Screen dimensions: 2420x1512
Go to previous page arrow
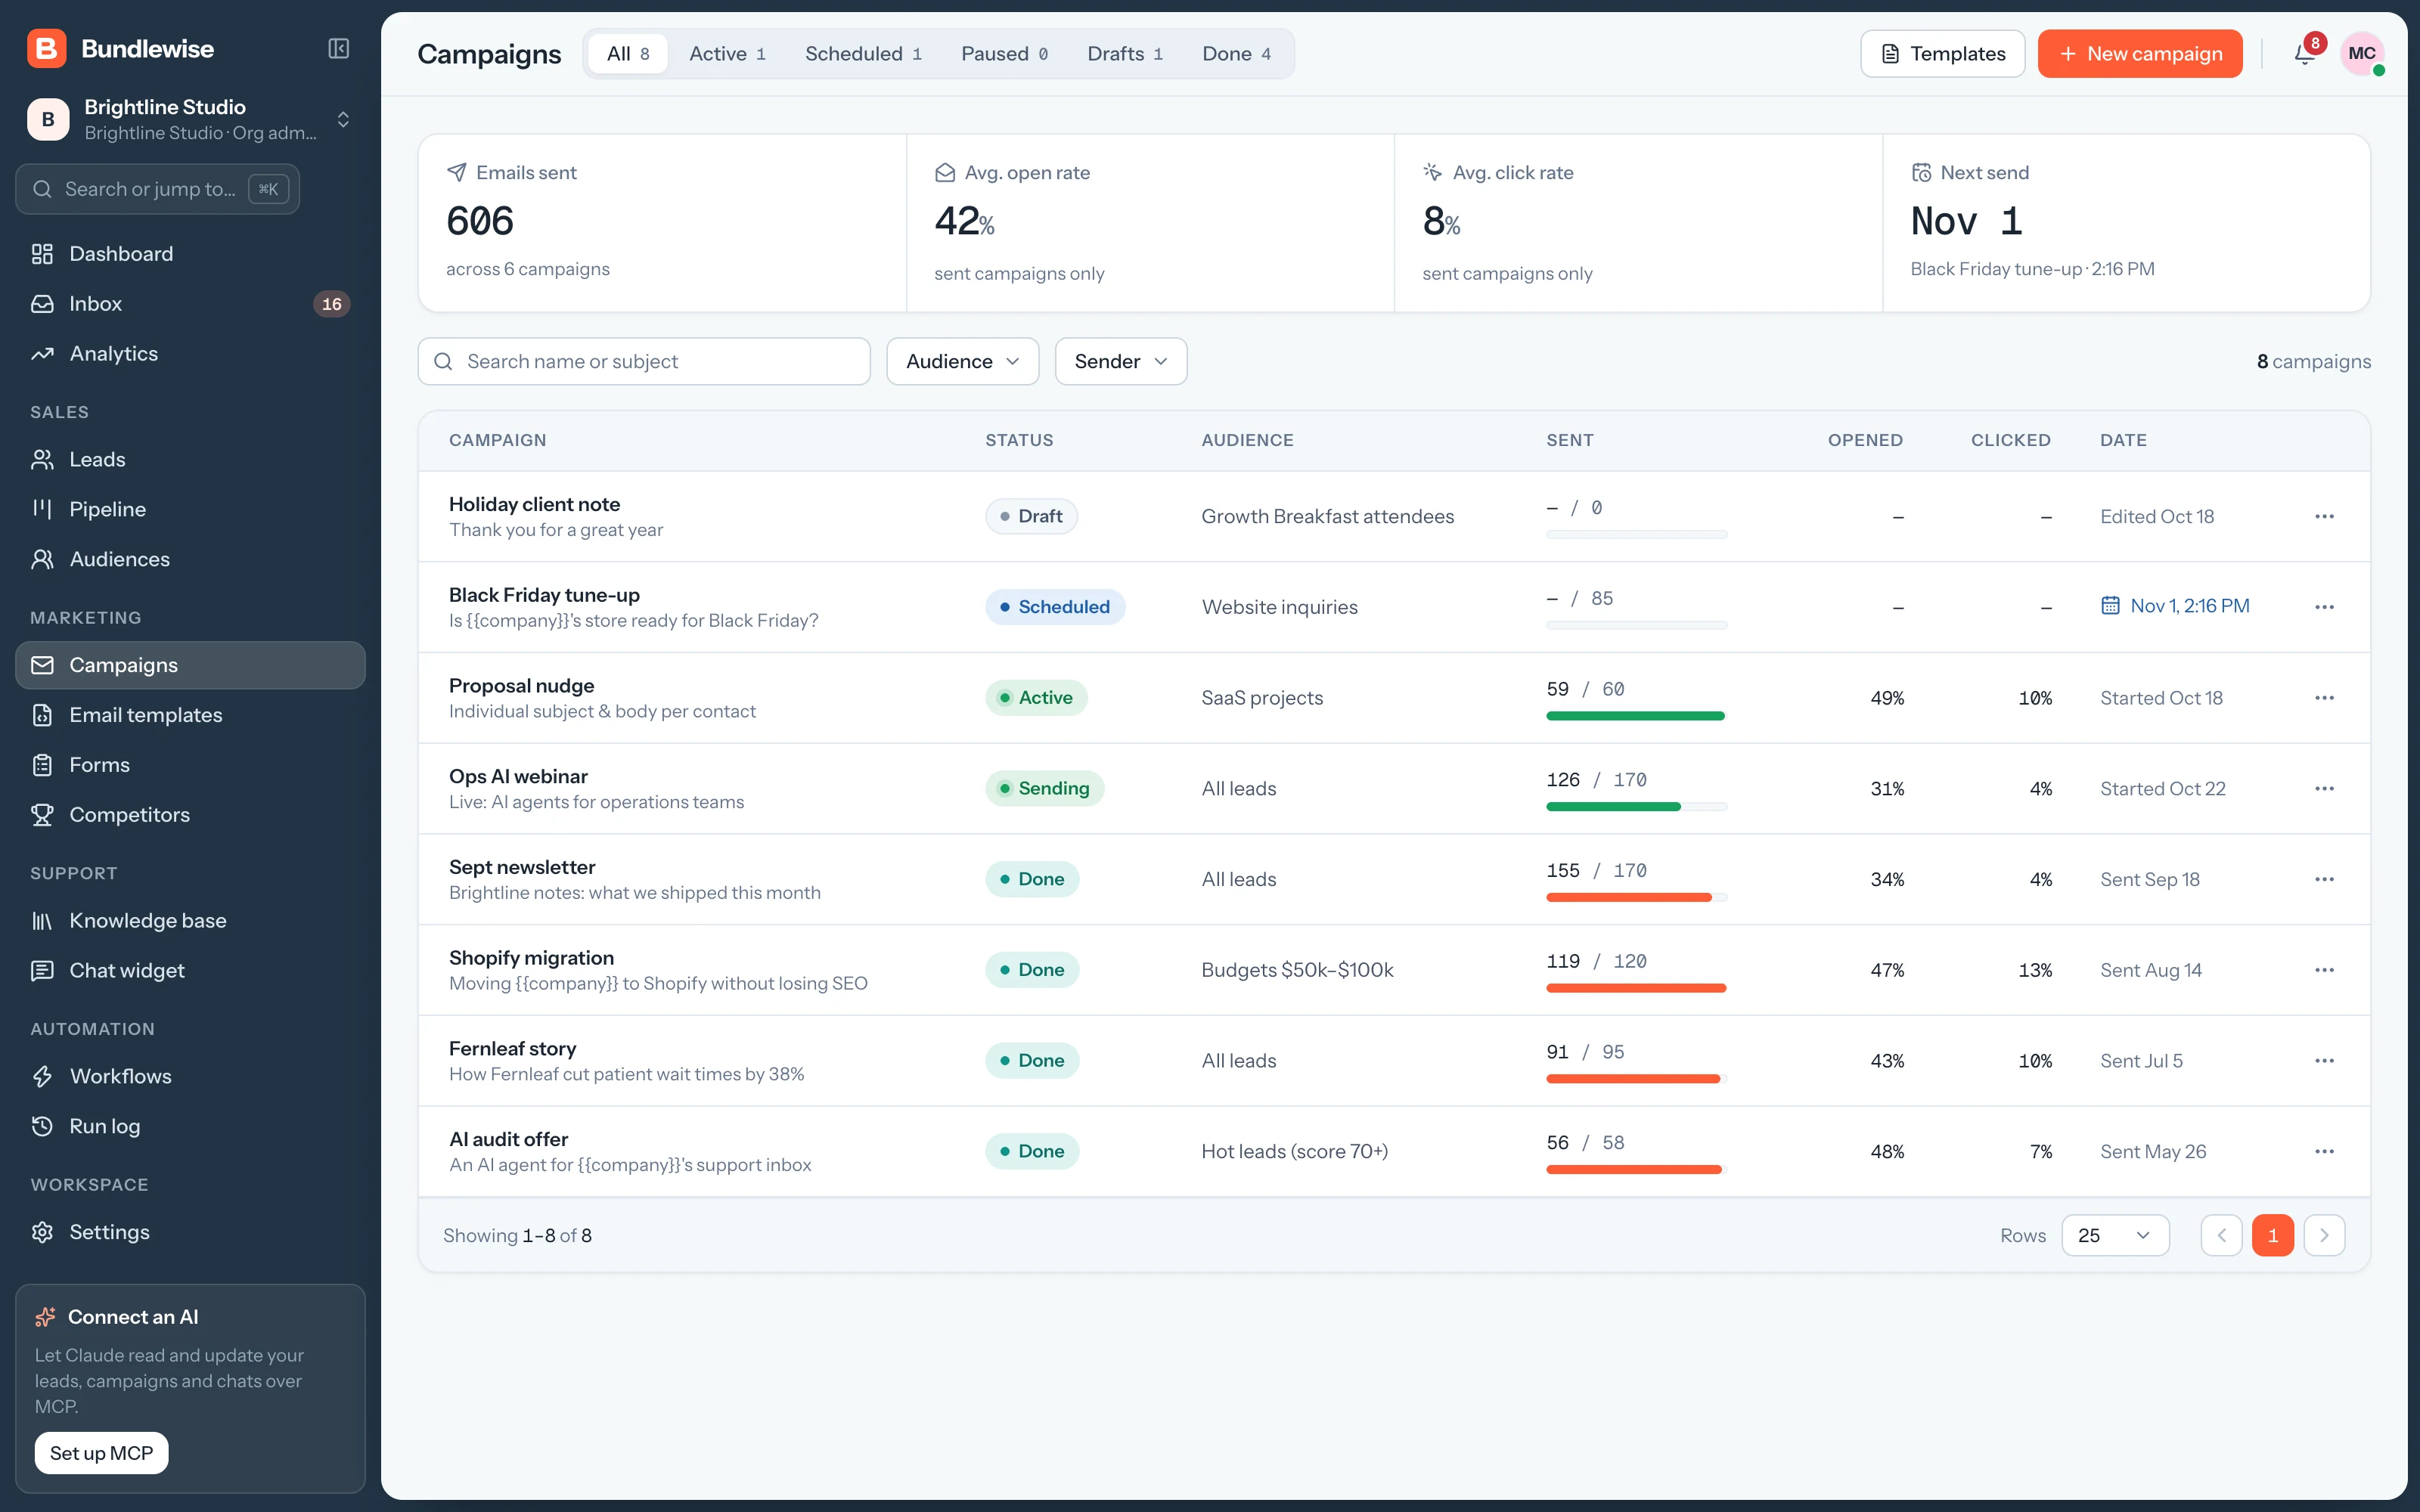point(2221,1236)
